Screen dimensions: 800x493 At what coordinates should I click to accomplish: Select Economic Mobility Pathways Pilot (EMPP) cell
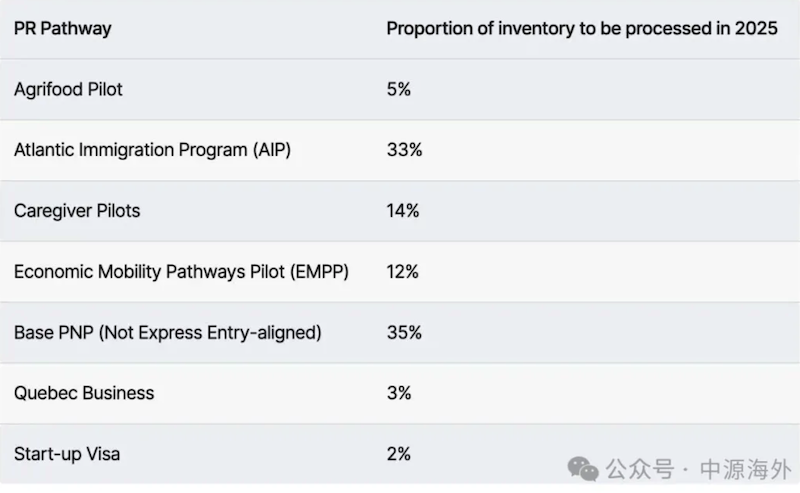pos(181,272)
